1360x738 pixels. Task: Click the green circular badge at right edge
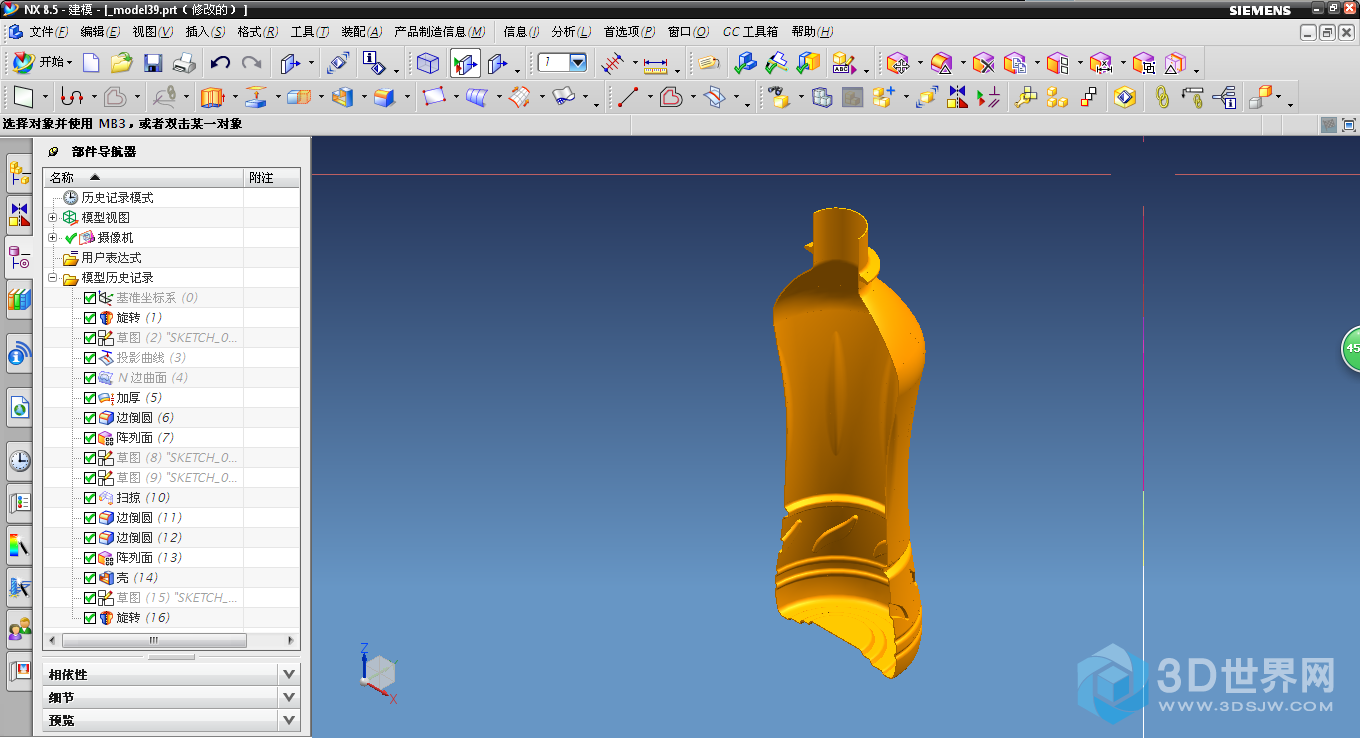coord(1351,348)
